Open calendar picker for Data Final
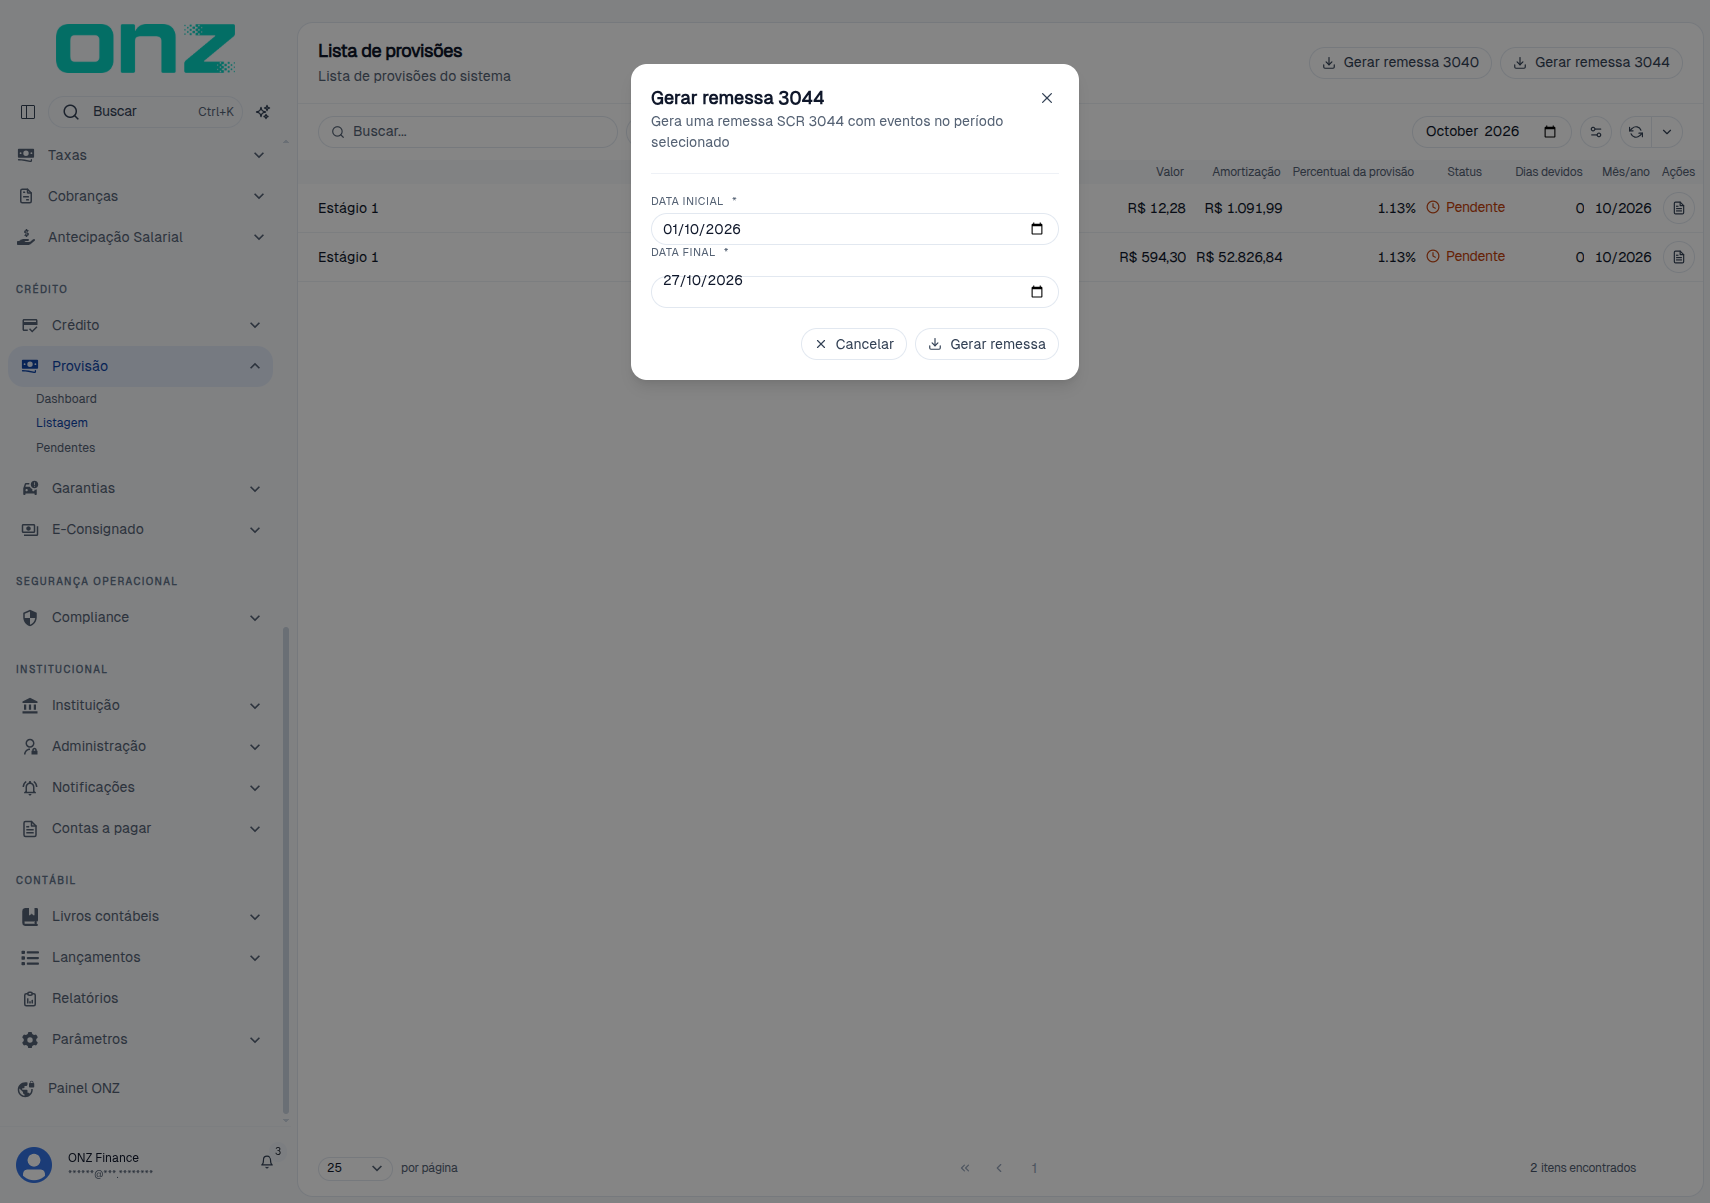The width and height of the screenshot is (1710, 1203). 1037,292
